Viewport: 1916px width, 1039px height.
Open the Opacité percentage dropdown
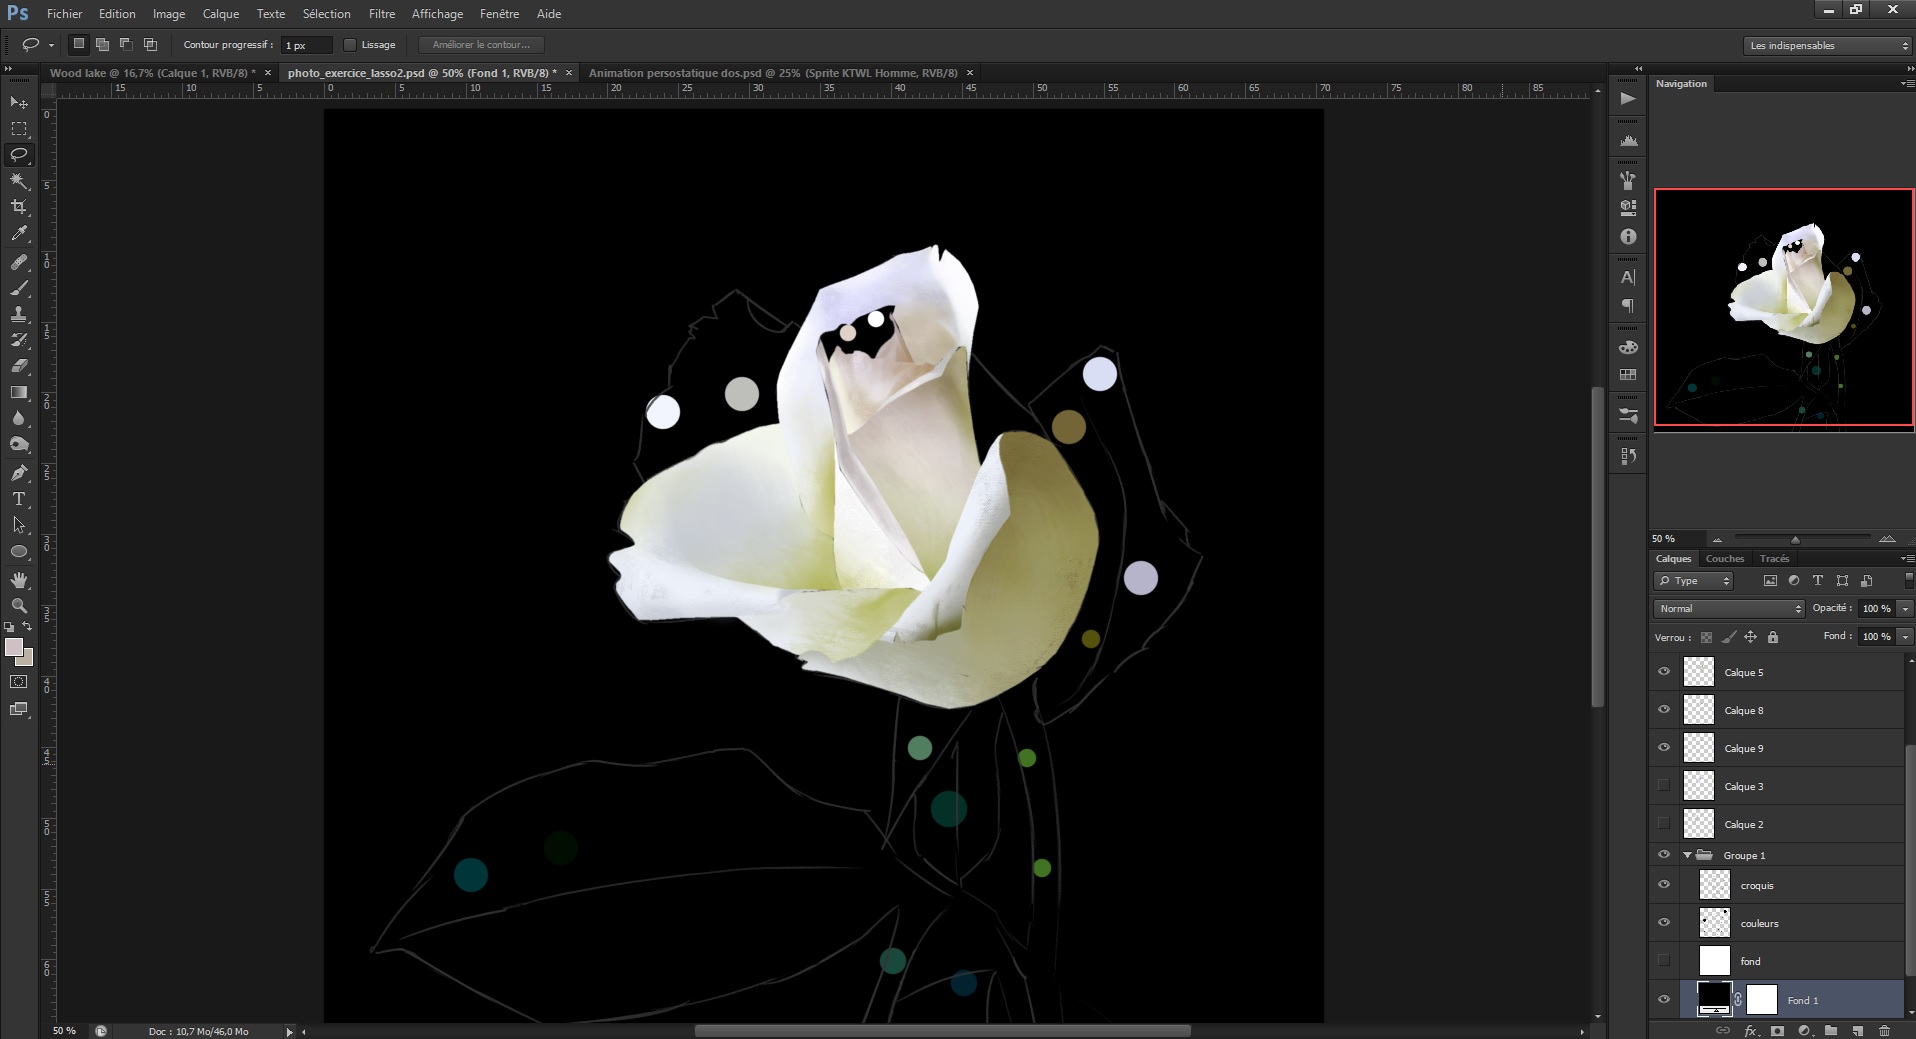tap(1903, 608)
